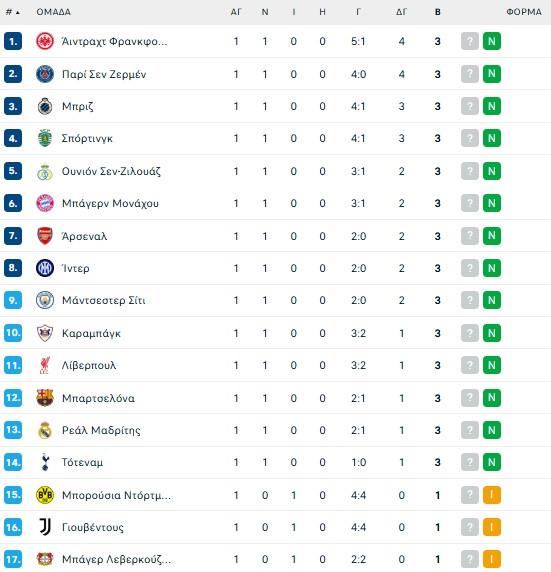Click the ΔΓ goal difference header

pos(401,12)
